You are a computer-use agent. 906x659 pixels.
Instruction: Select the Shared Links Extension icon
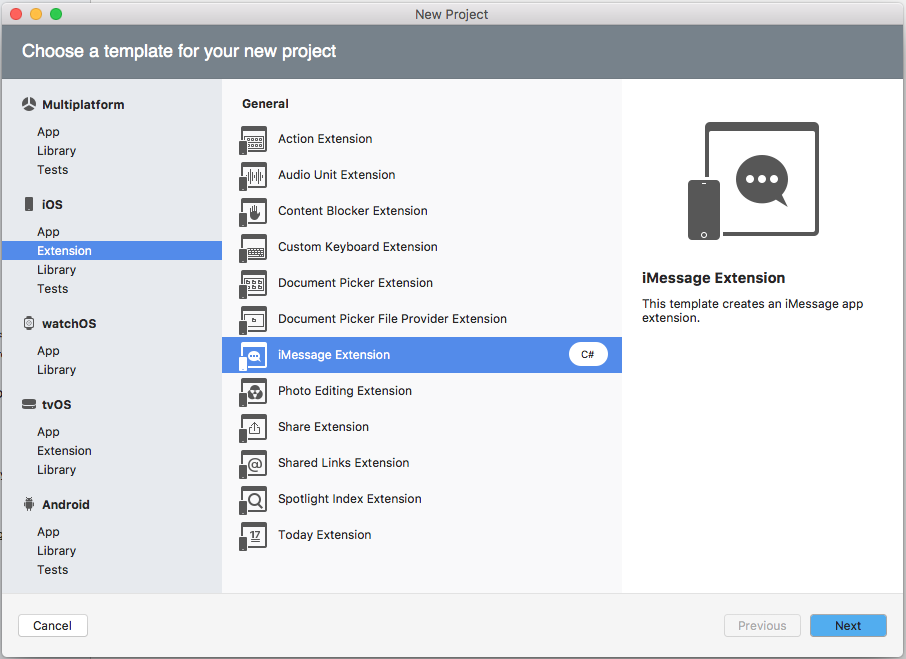coord(253,463)
